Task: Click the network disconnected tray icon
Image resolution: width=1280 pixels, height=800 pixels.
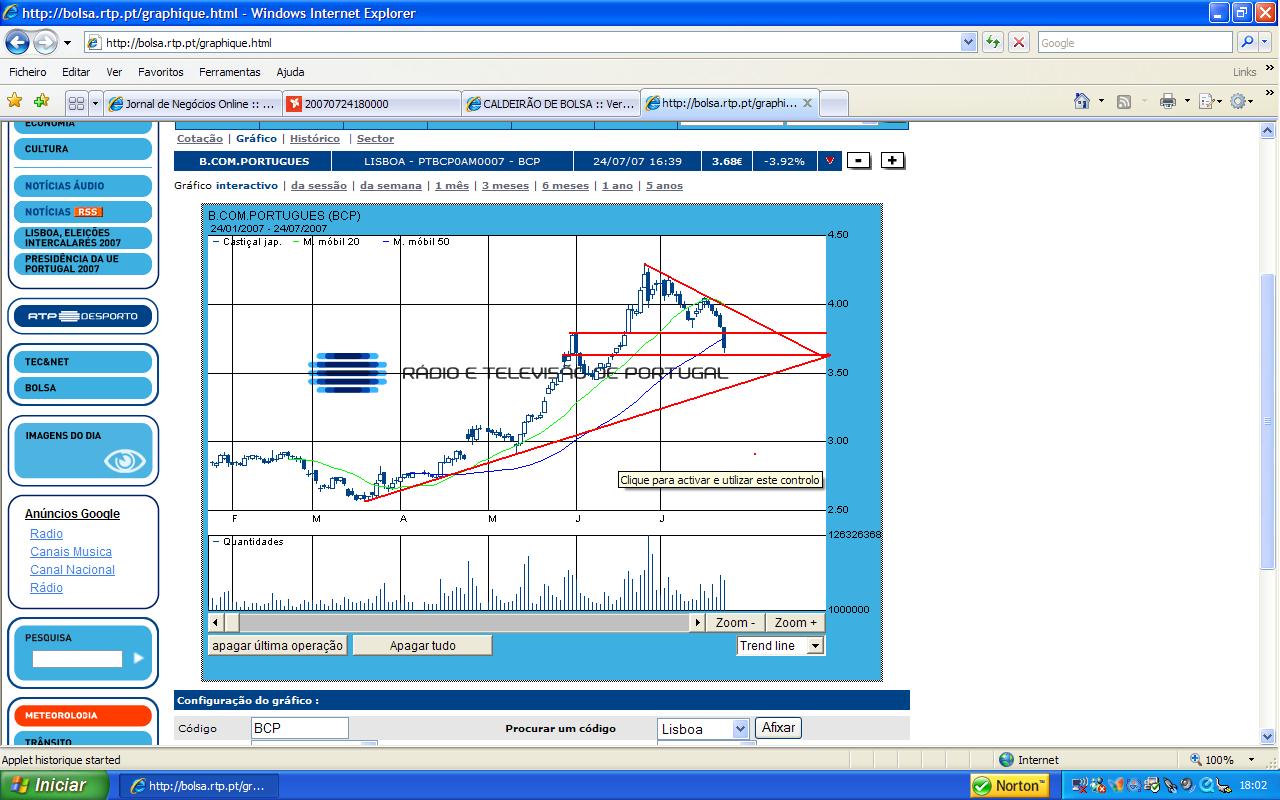Action: point(1080,785)
